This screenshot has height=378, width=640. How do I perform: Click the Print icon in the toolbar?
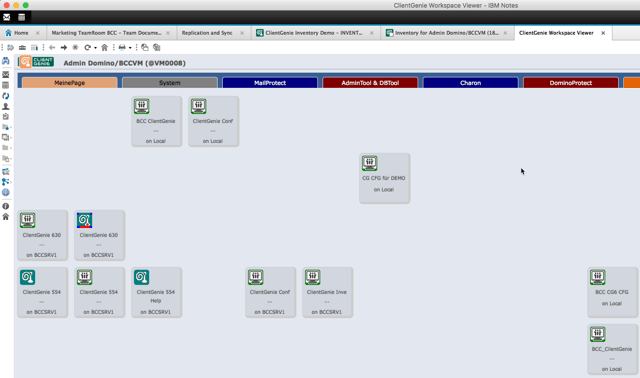coord(122,47)
